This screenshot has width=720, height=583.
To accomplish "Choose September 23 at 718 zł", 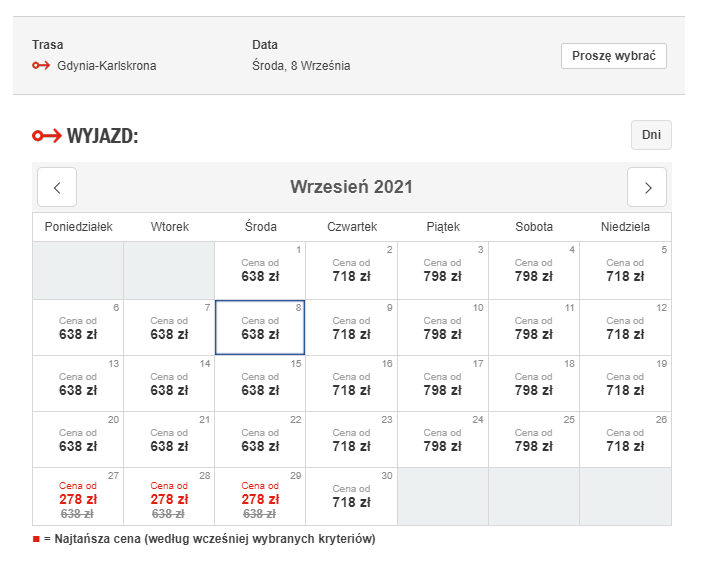I will tap(351, 439).
